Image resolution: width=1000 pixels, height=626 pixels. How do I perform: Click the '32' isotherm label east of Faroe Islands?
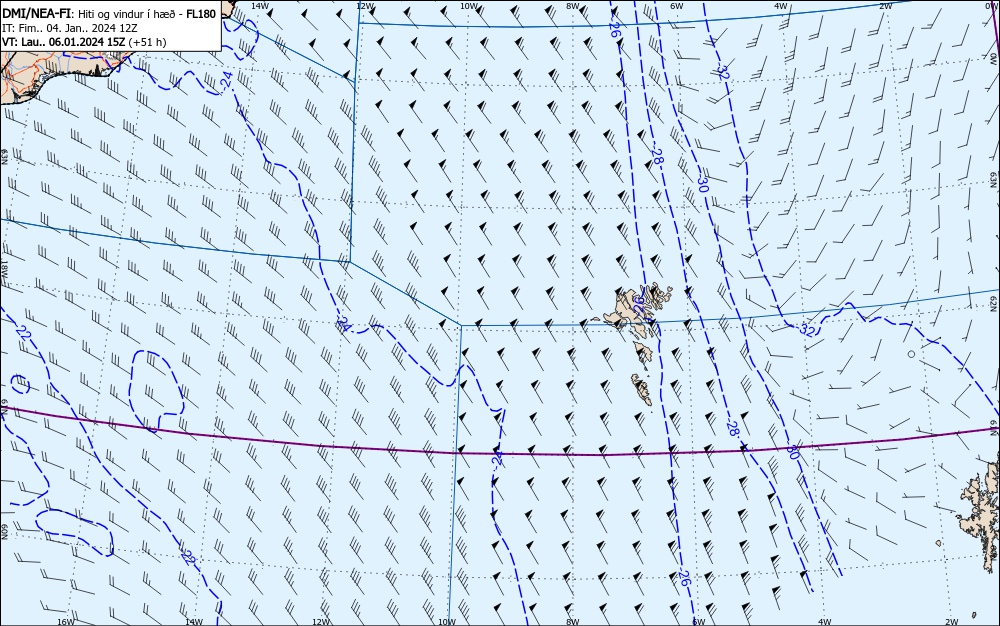pos(807,330)
